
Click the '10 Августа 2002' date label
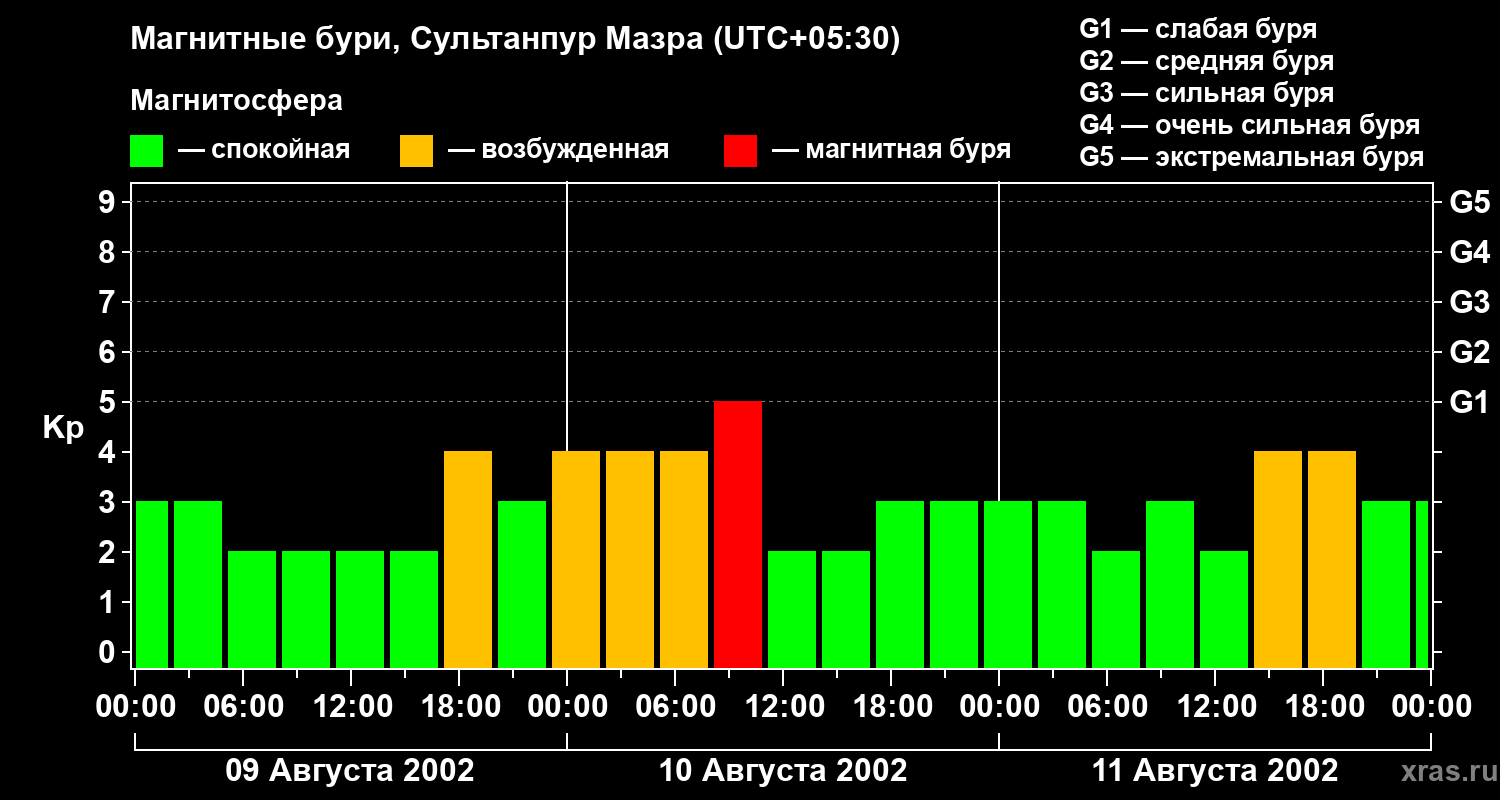pyautogui.click(x=783, y=771)
